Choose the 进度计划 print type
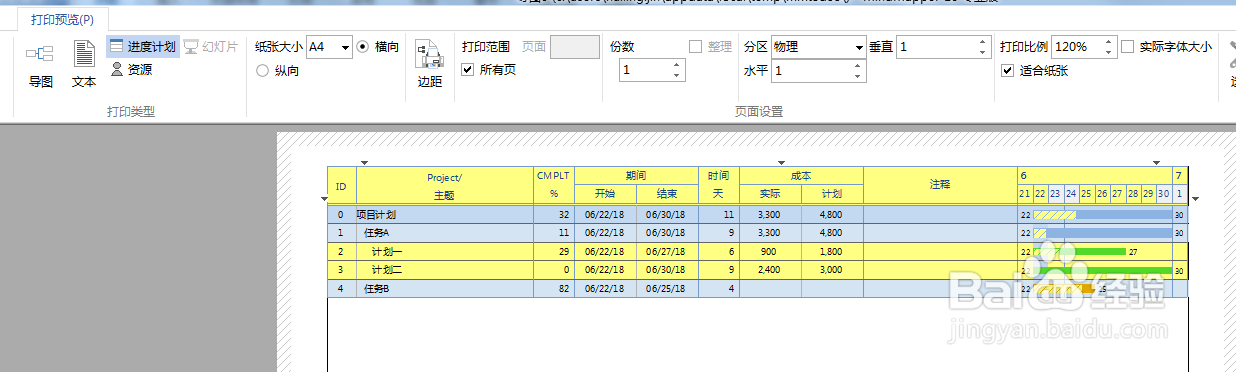 click(142, 46)
